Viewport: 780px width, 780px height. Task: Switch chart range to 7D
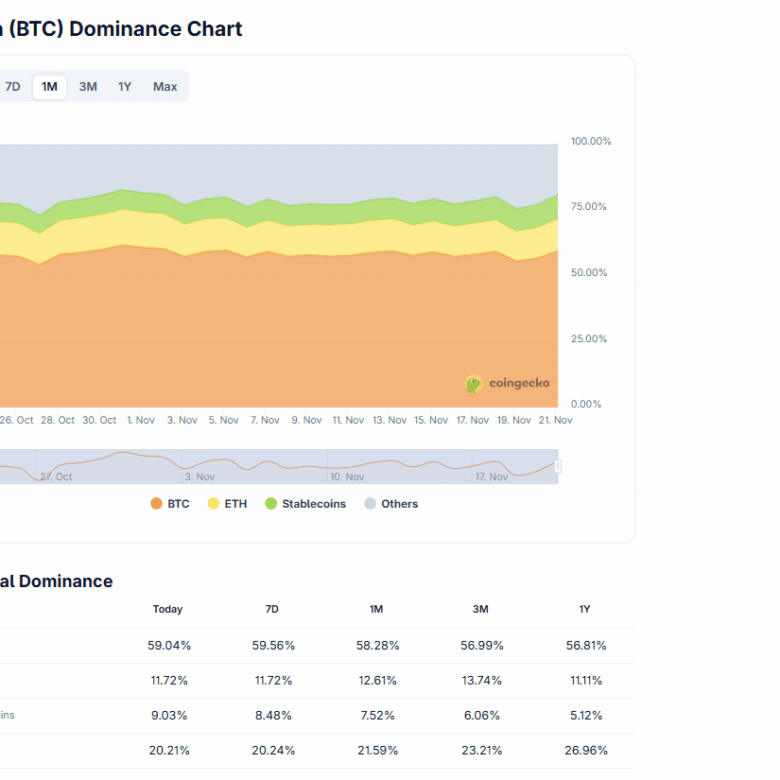click(13, 87)
